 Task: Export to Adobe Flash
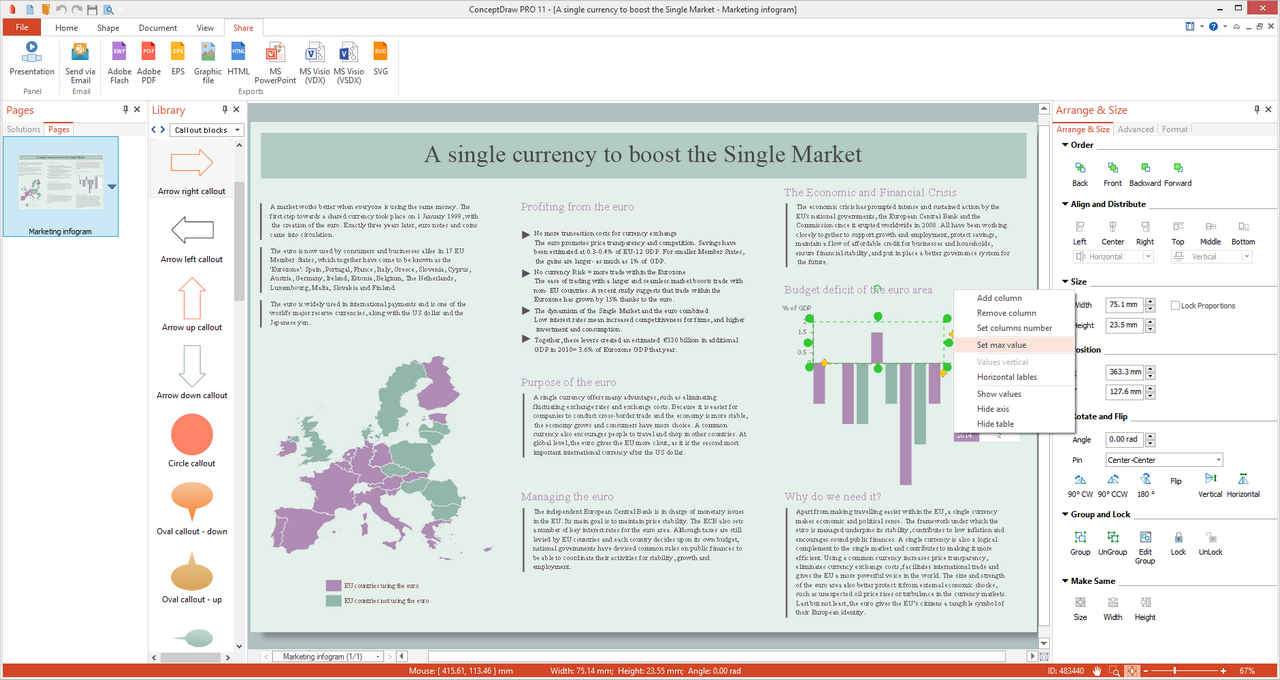119,61
